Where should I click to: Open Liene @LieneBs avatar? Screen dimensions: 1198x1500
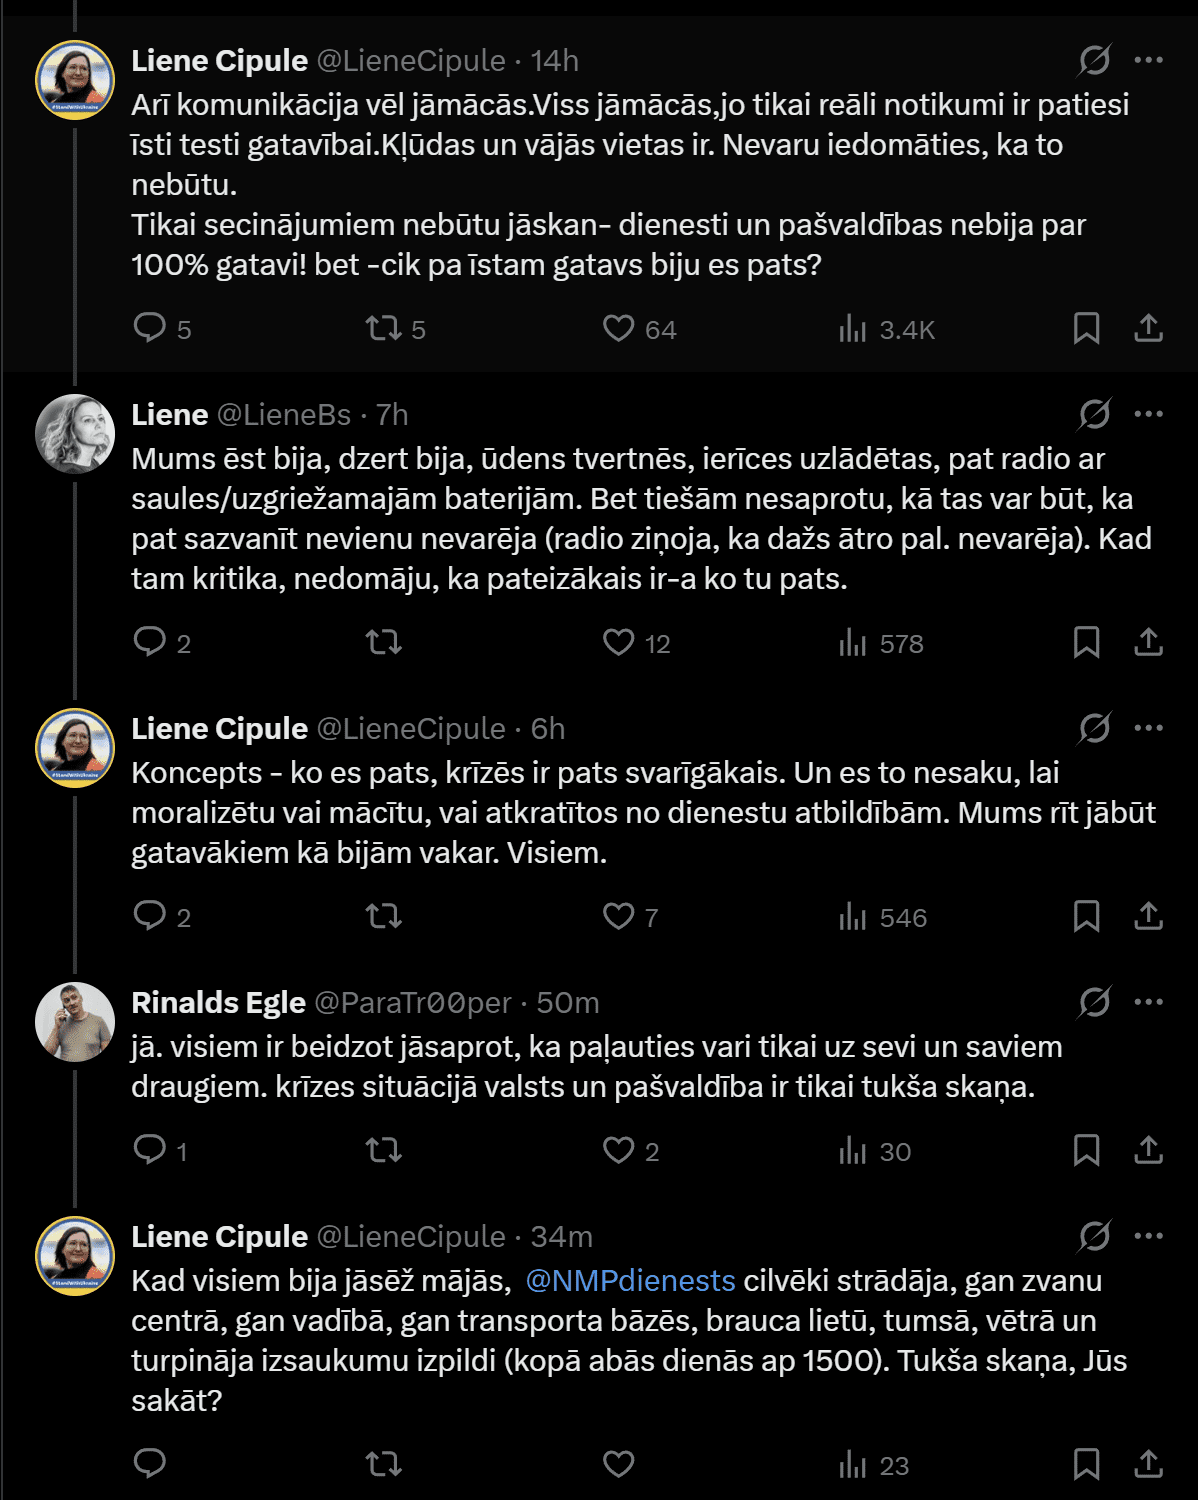tap(75, 433)
